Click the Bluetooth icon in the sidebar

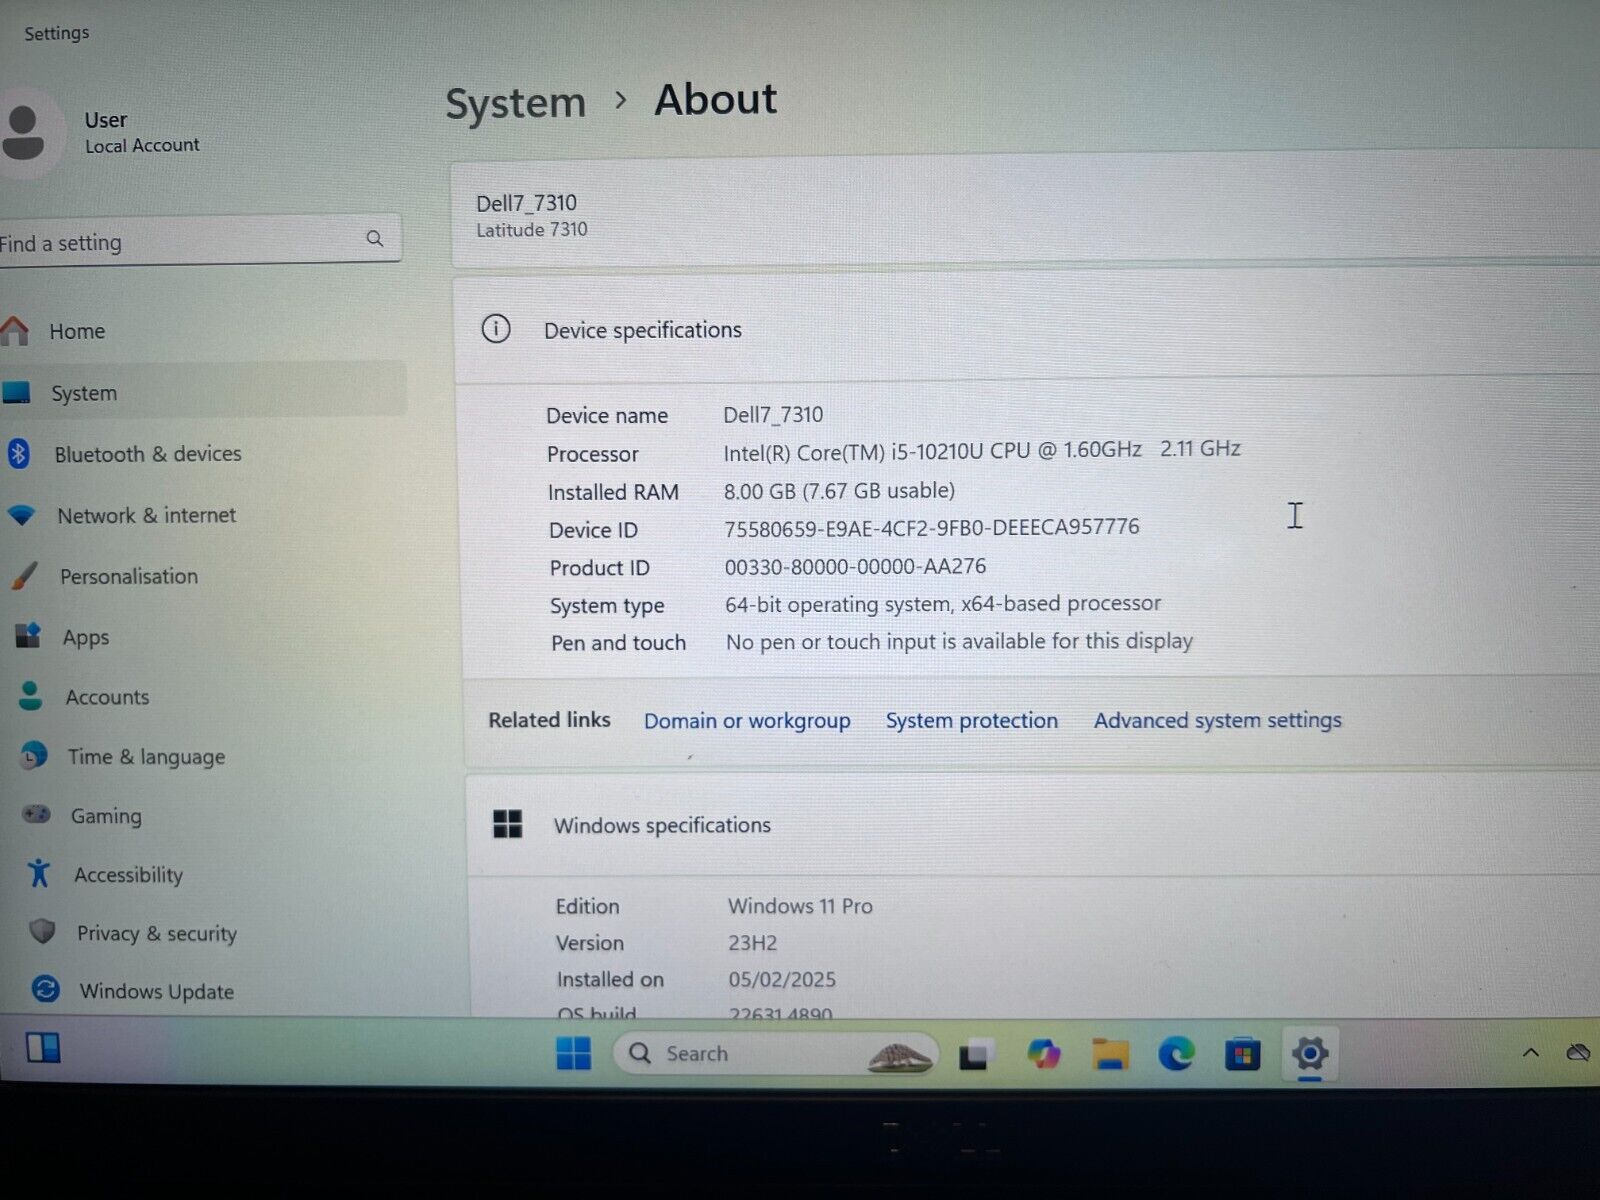coord(19,453)
